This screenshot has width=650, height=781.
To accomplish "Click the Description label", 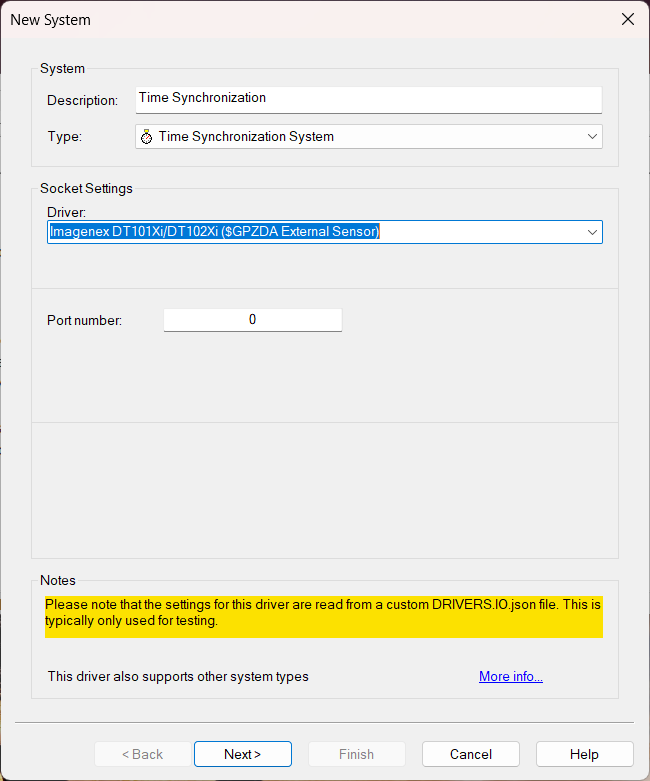I will (x=82, y=100).
